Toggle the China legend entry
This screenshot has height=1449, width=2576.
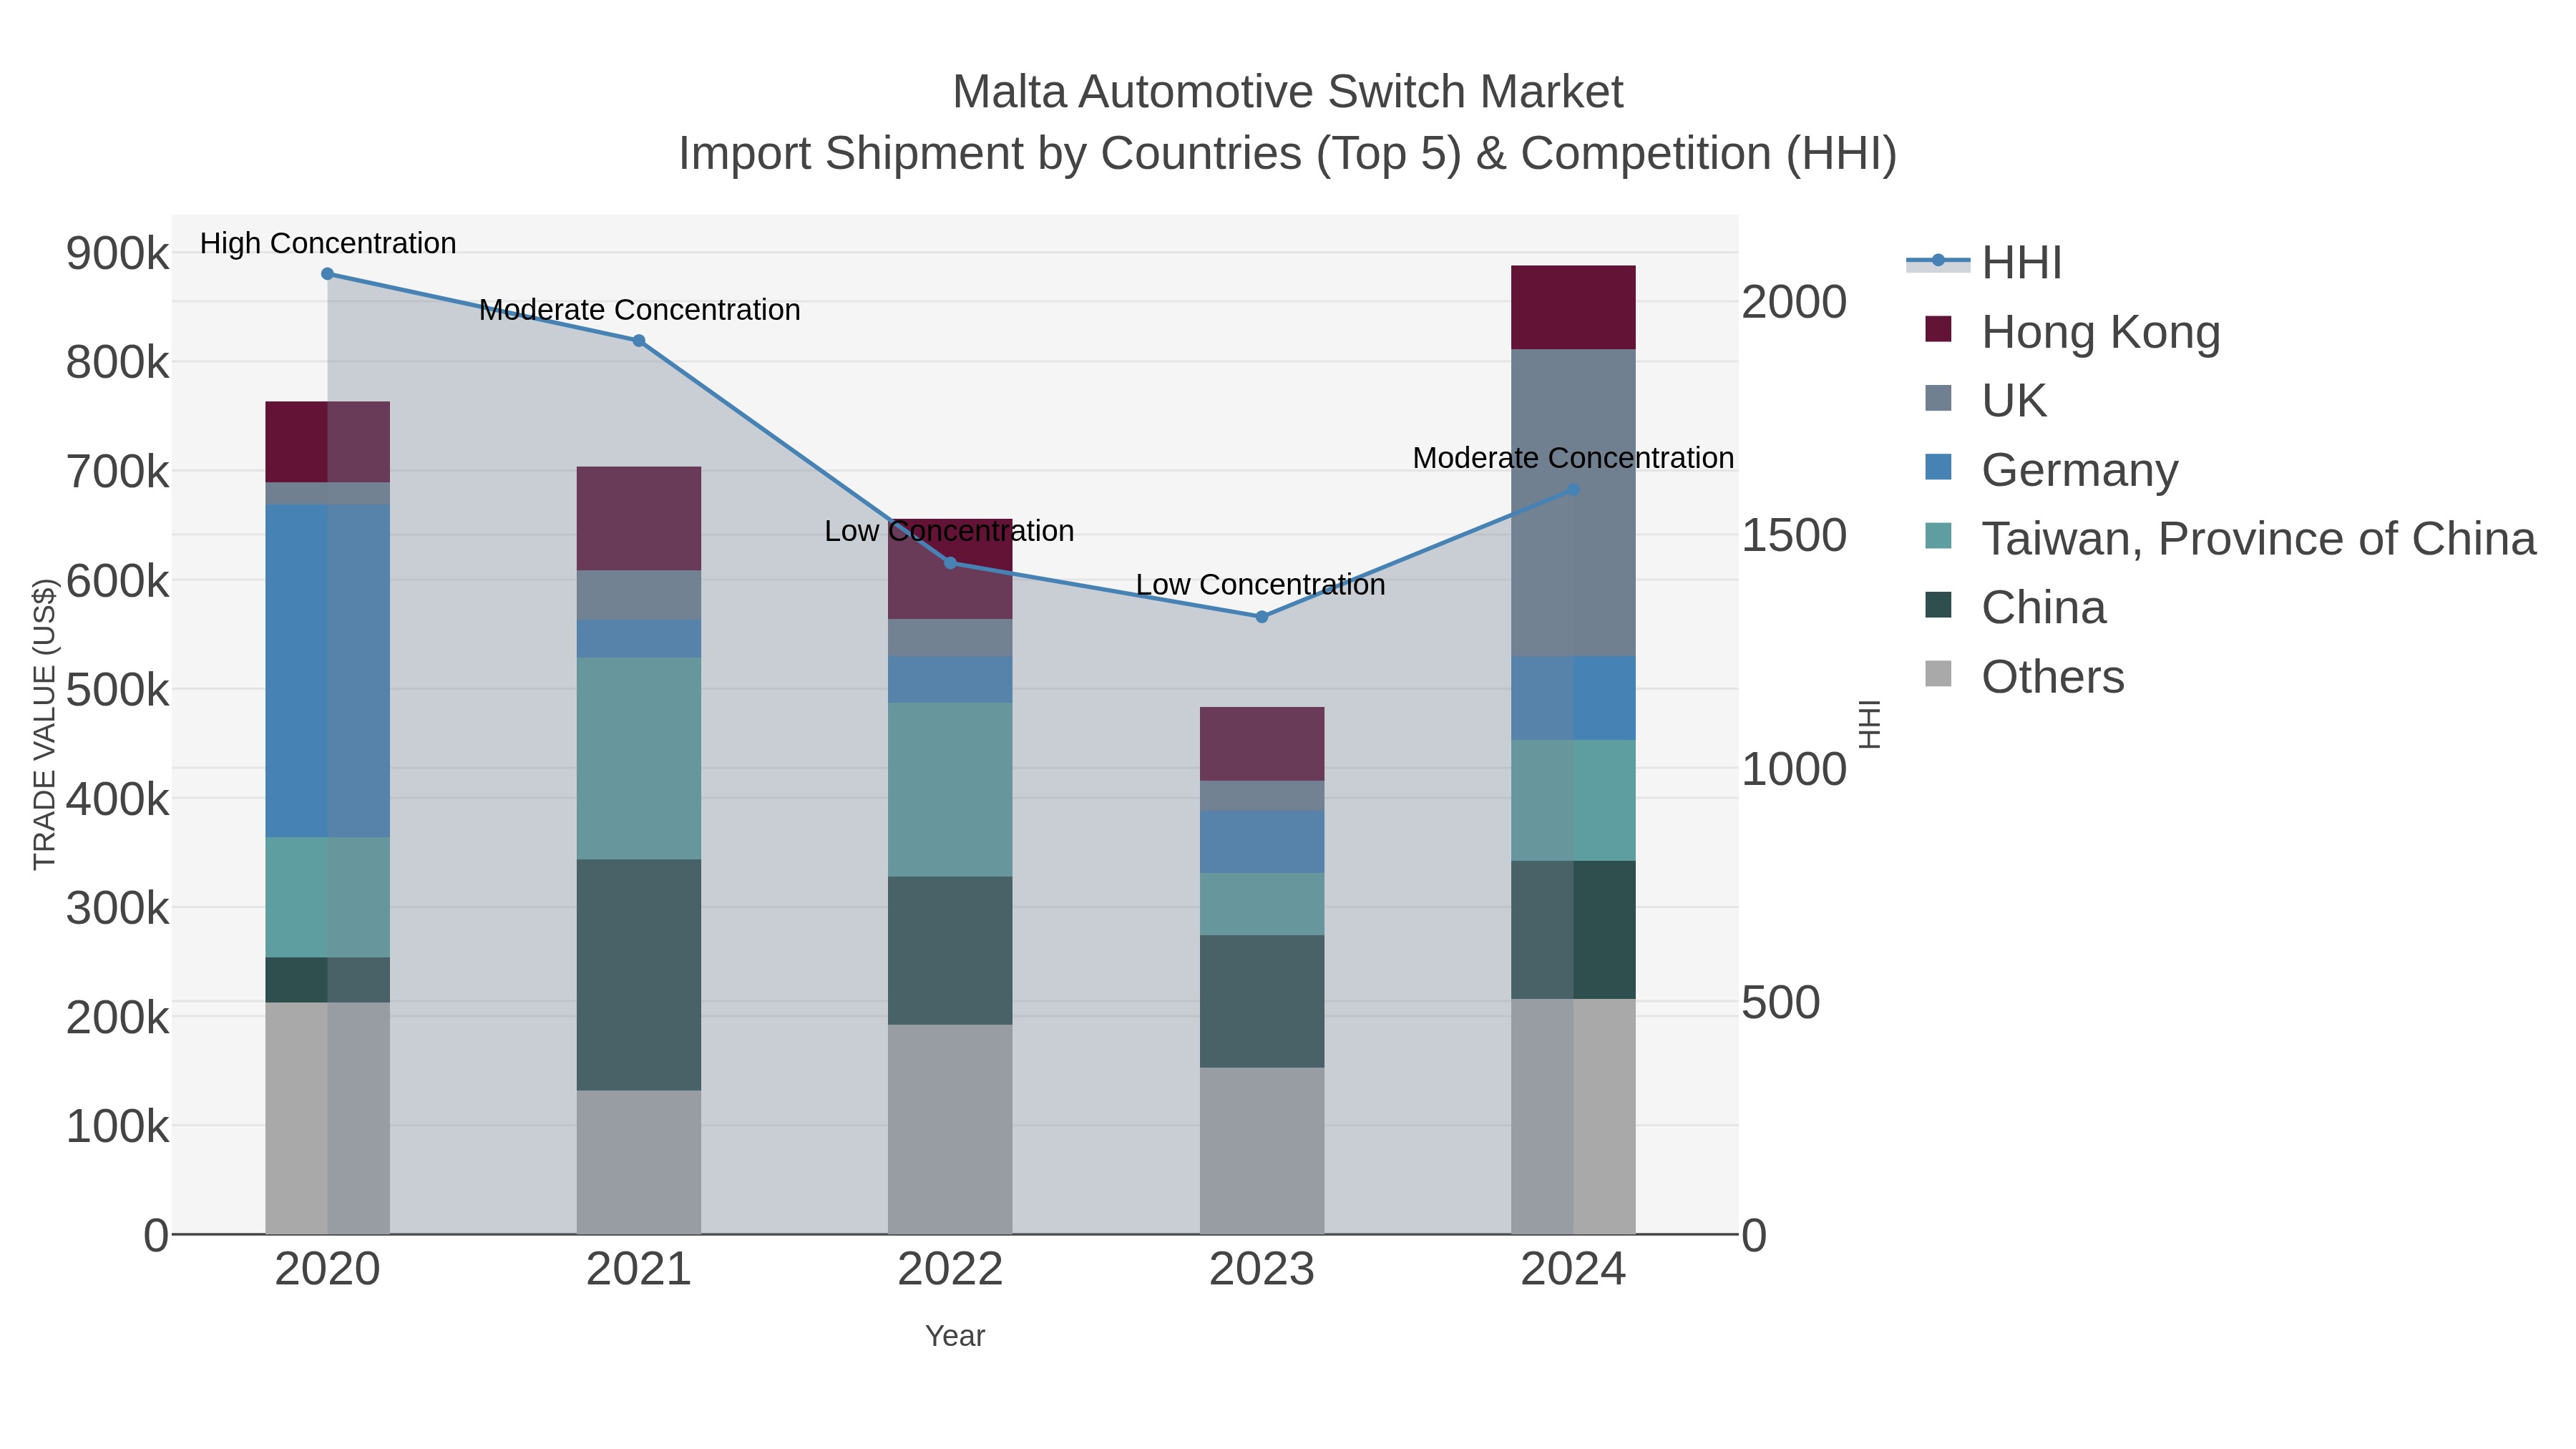pos(2015,607)
